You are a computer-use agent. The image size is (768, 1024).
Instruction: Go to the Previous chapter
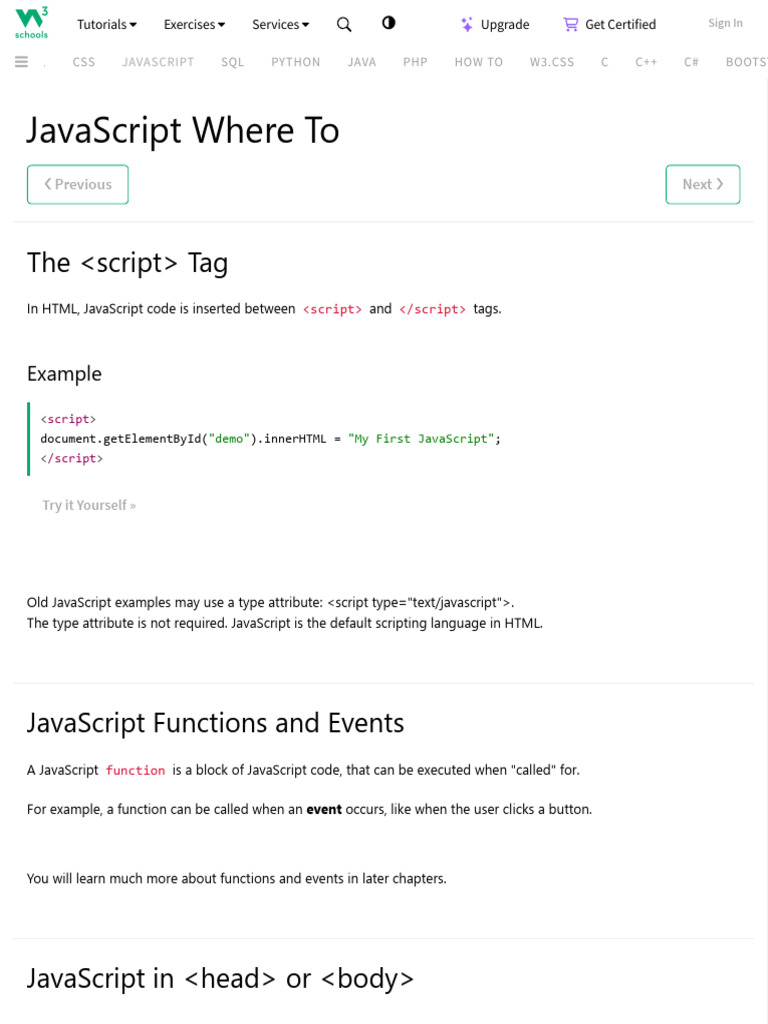[78, 184]
